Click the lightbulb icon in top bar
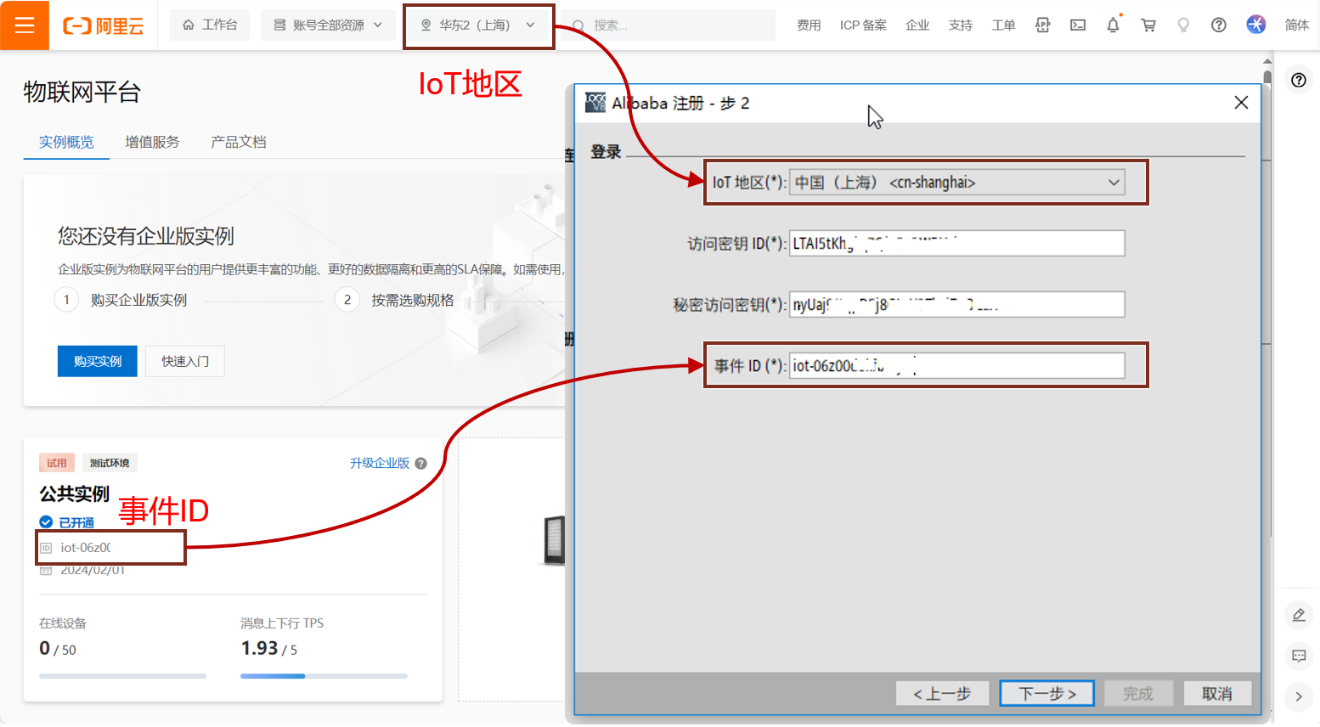Image resolution: width=1320 pixels, height=727 pixels. click(1183, 25)
